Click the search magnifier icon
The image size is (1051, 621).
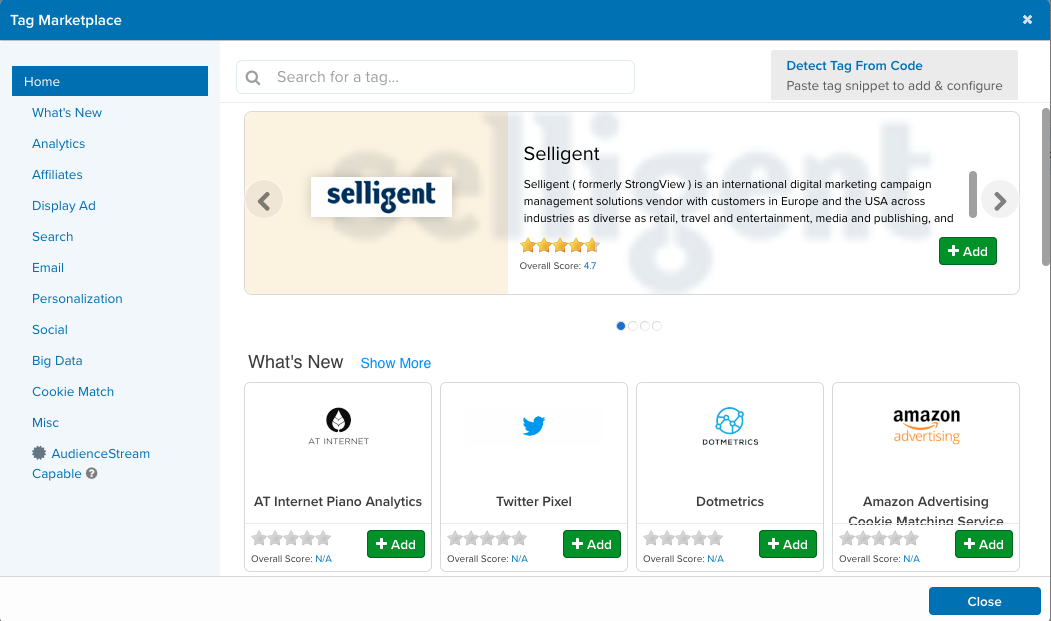pos(253,77)
